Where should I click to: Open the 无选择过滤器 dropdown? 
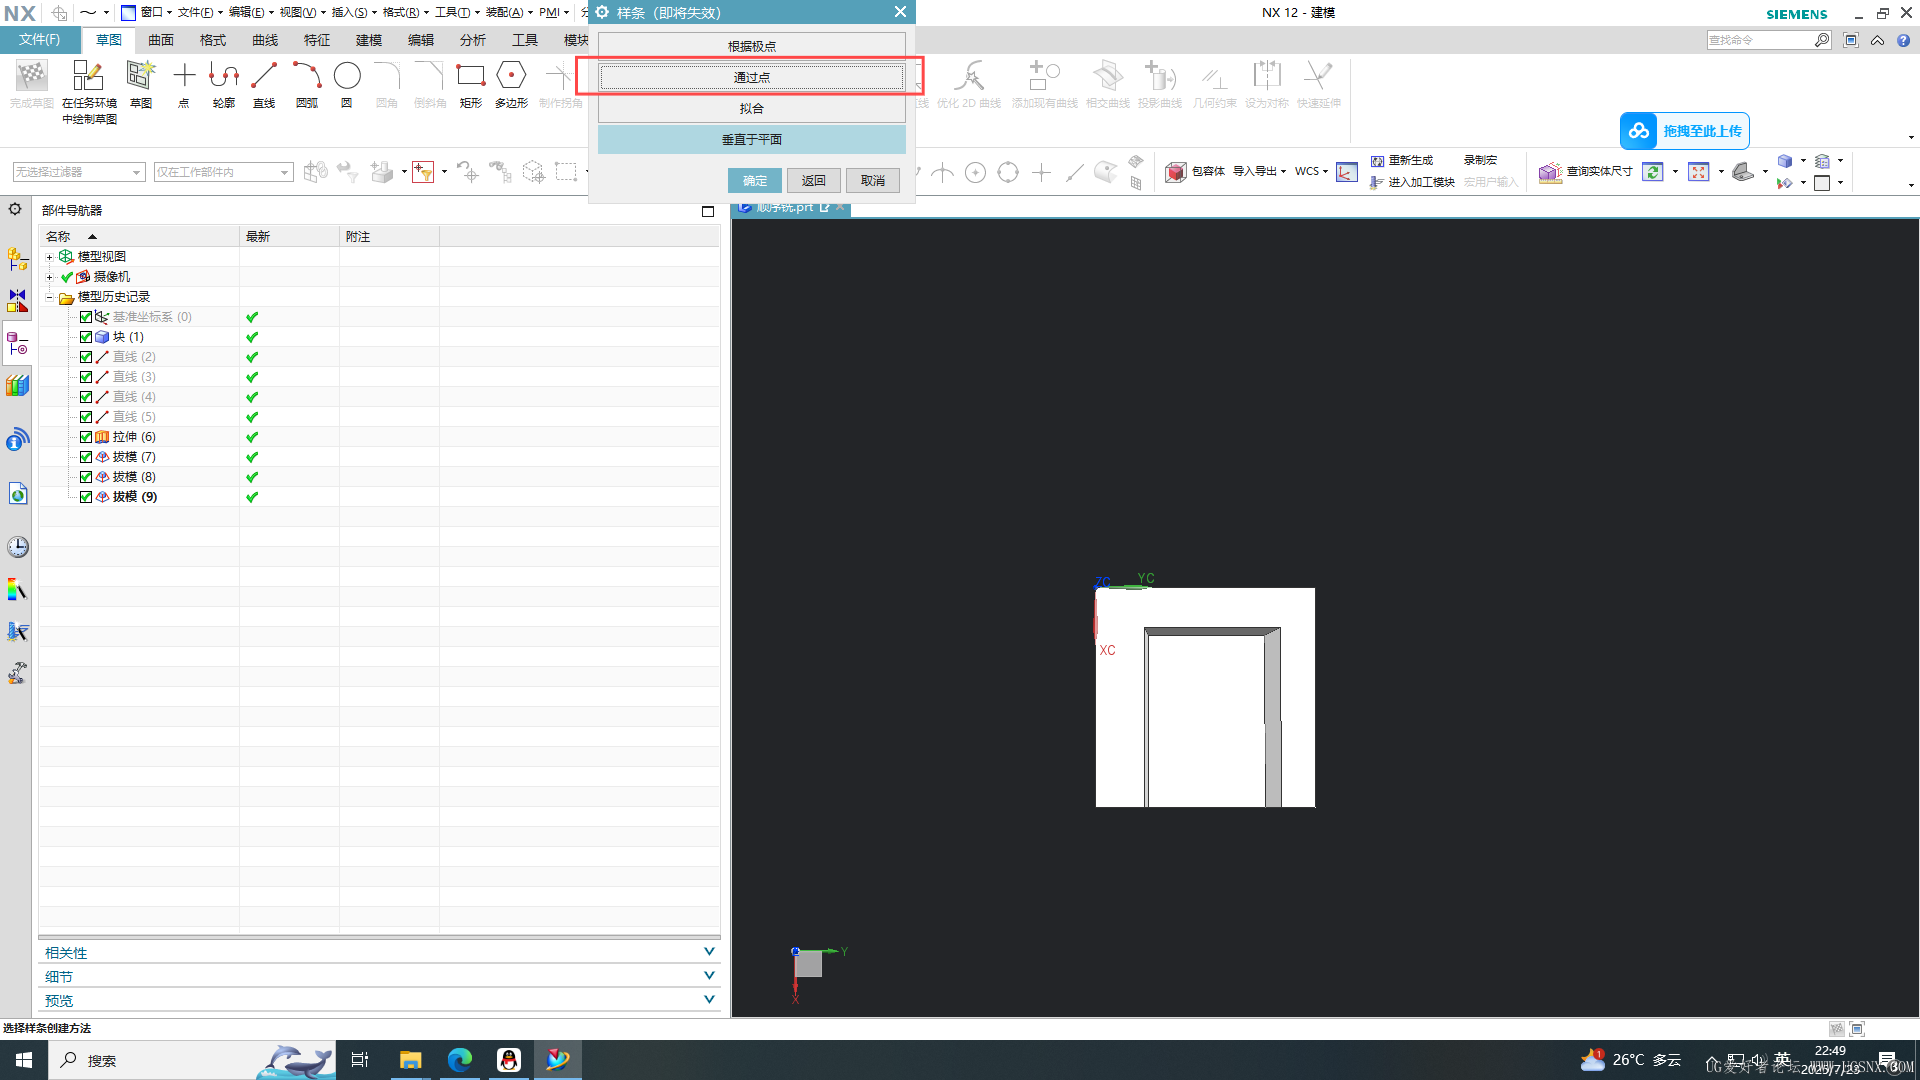tap(79, 172)
